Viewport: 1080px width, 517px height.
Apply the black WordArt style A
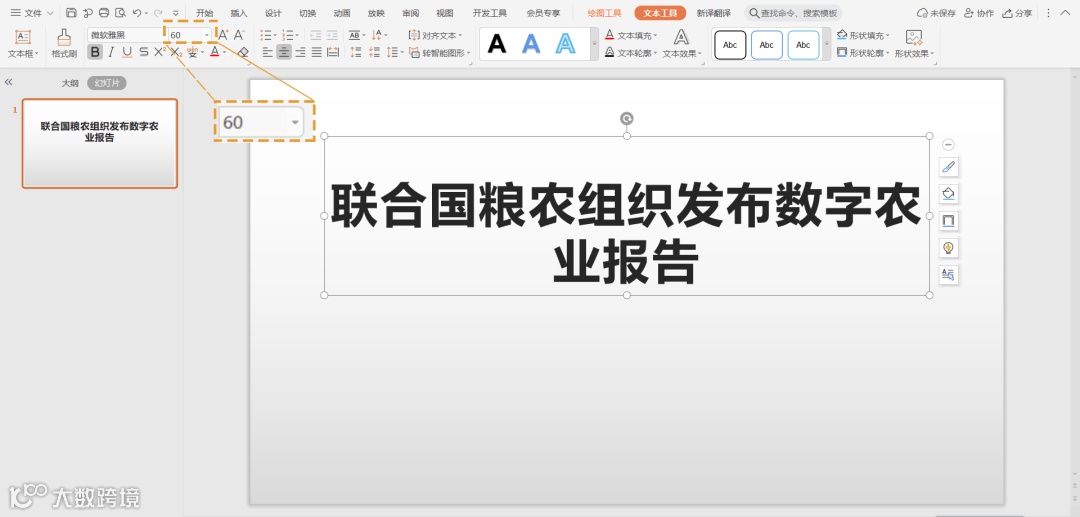click(x=497, y=44)
